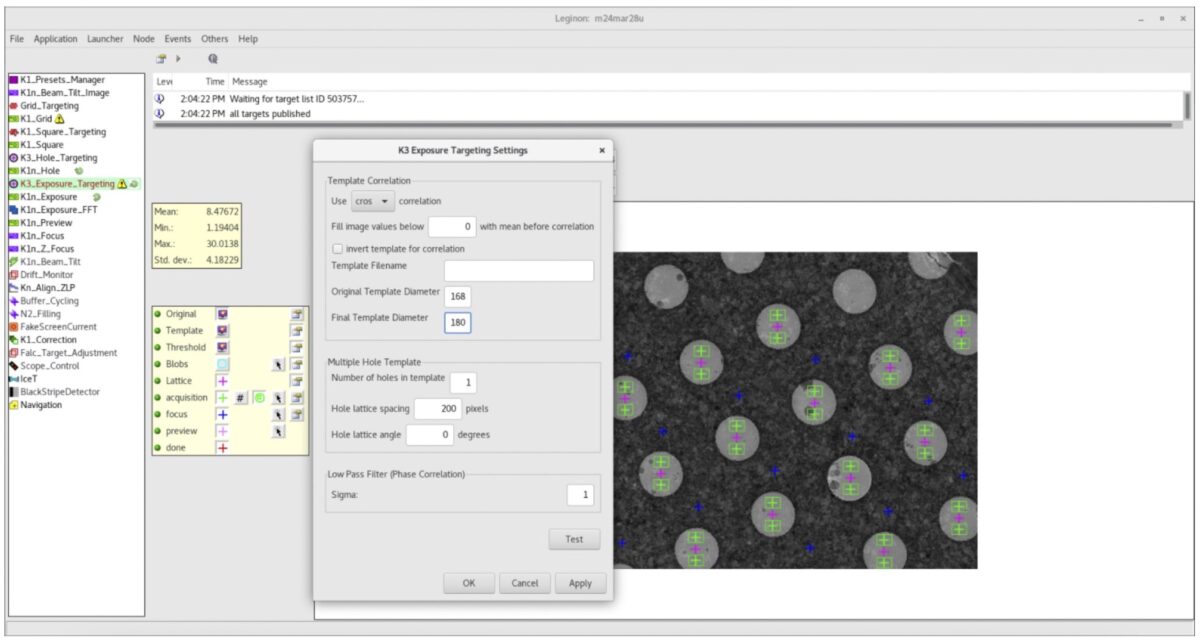Click the cursor picker icon on focus row

click(279, 414)
